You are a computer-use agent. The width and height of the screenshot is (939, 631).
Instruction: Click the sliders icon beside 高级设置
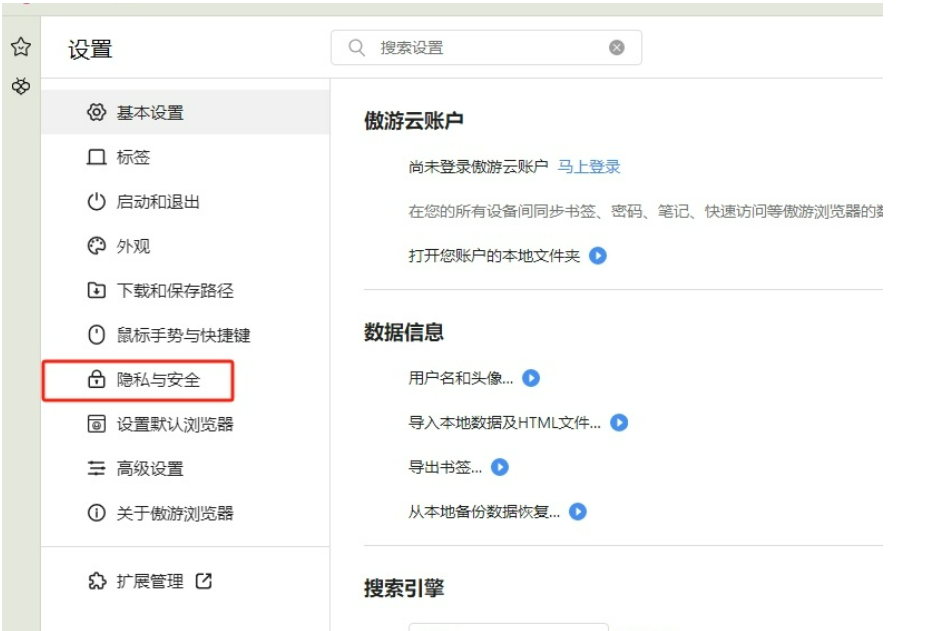tap(96, 468)
